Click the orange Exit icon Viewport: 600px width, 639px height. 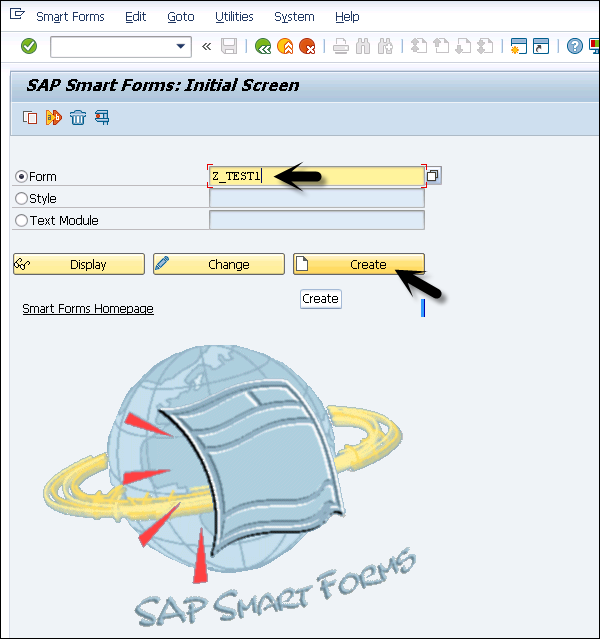(x=285, y=46)
